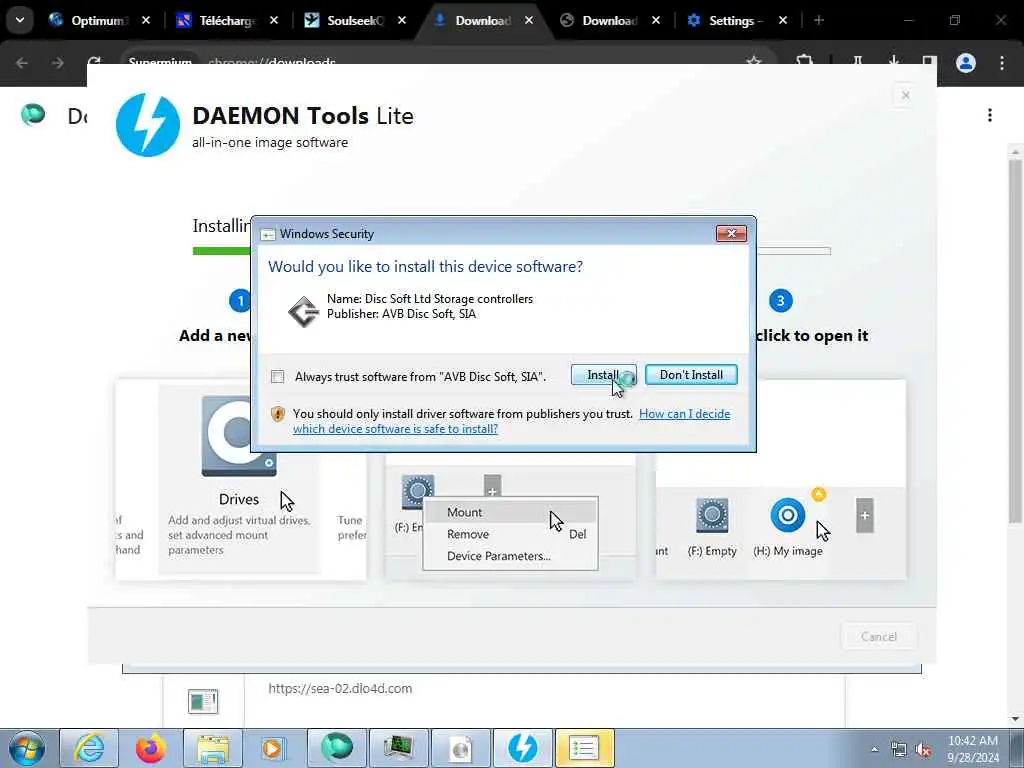Open the How can I decide link
The height and width of the screenshot is (768, 1024).
click(x=511, y=421)
